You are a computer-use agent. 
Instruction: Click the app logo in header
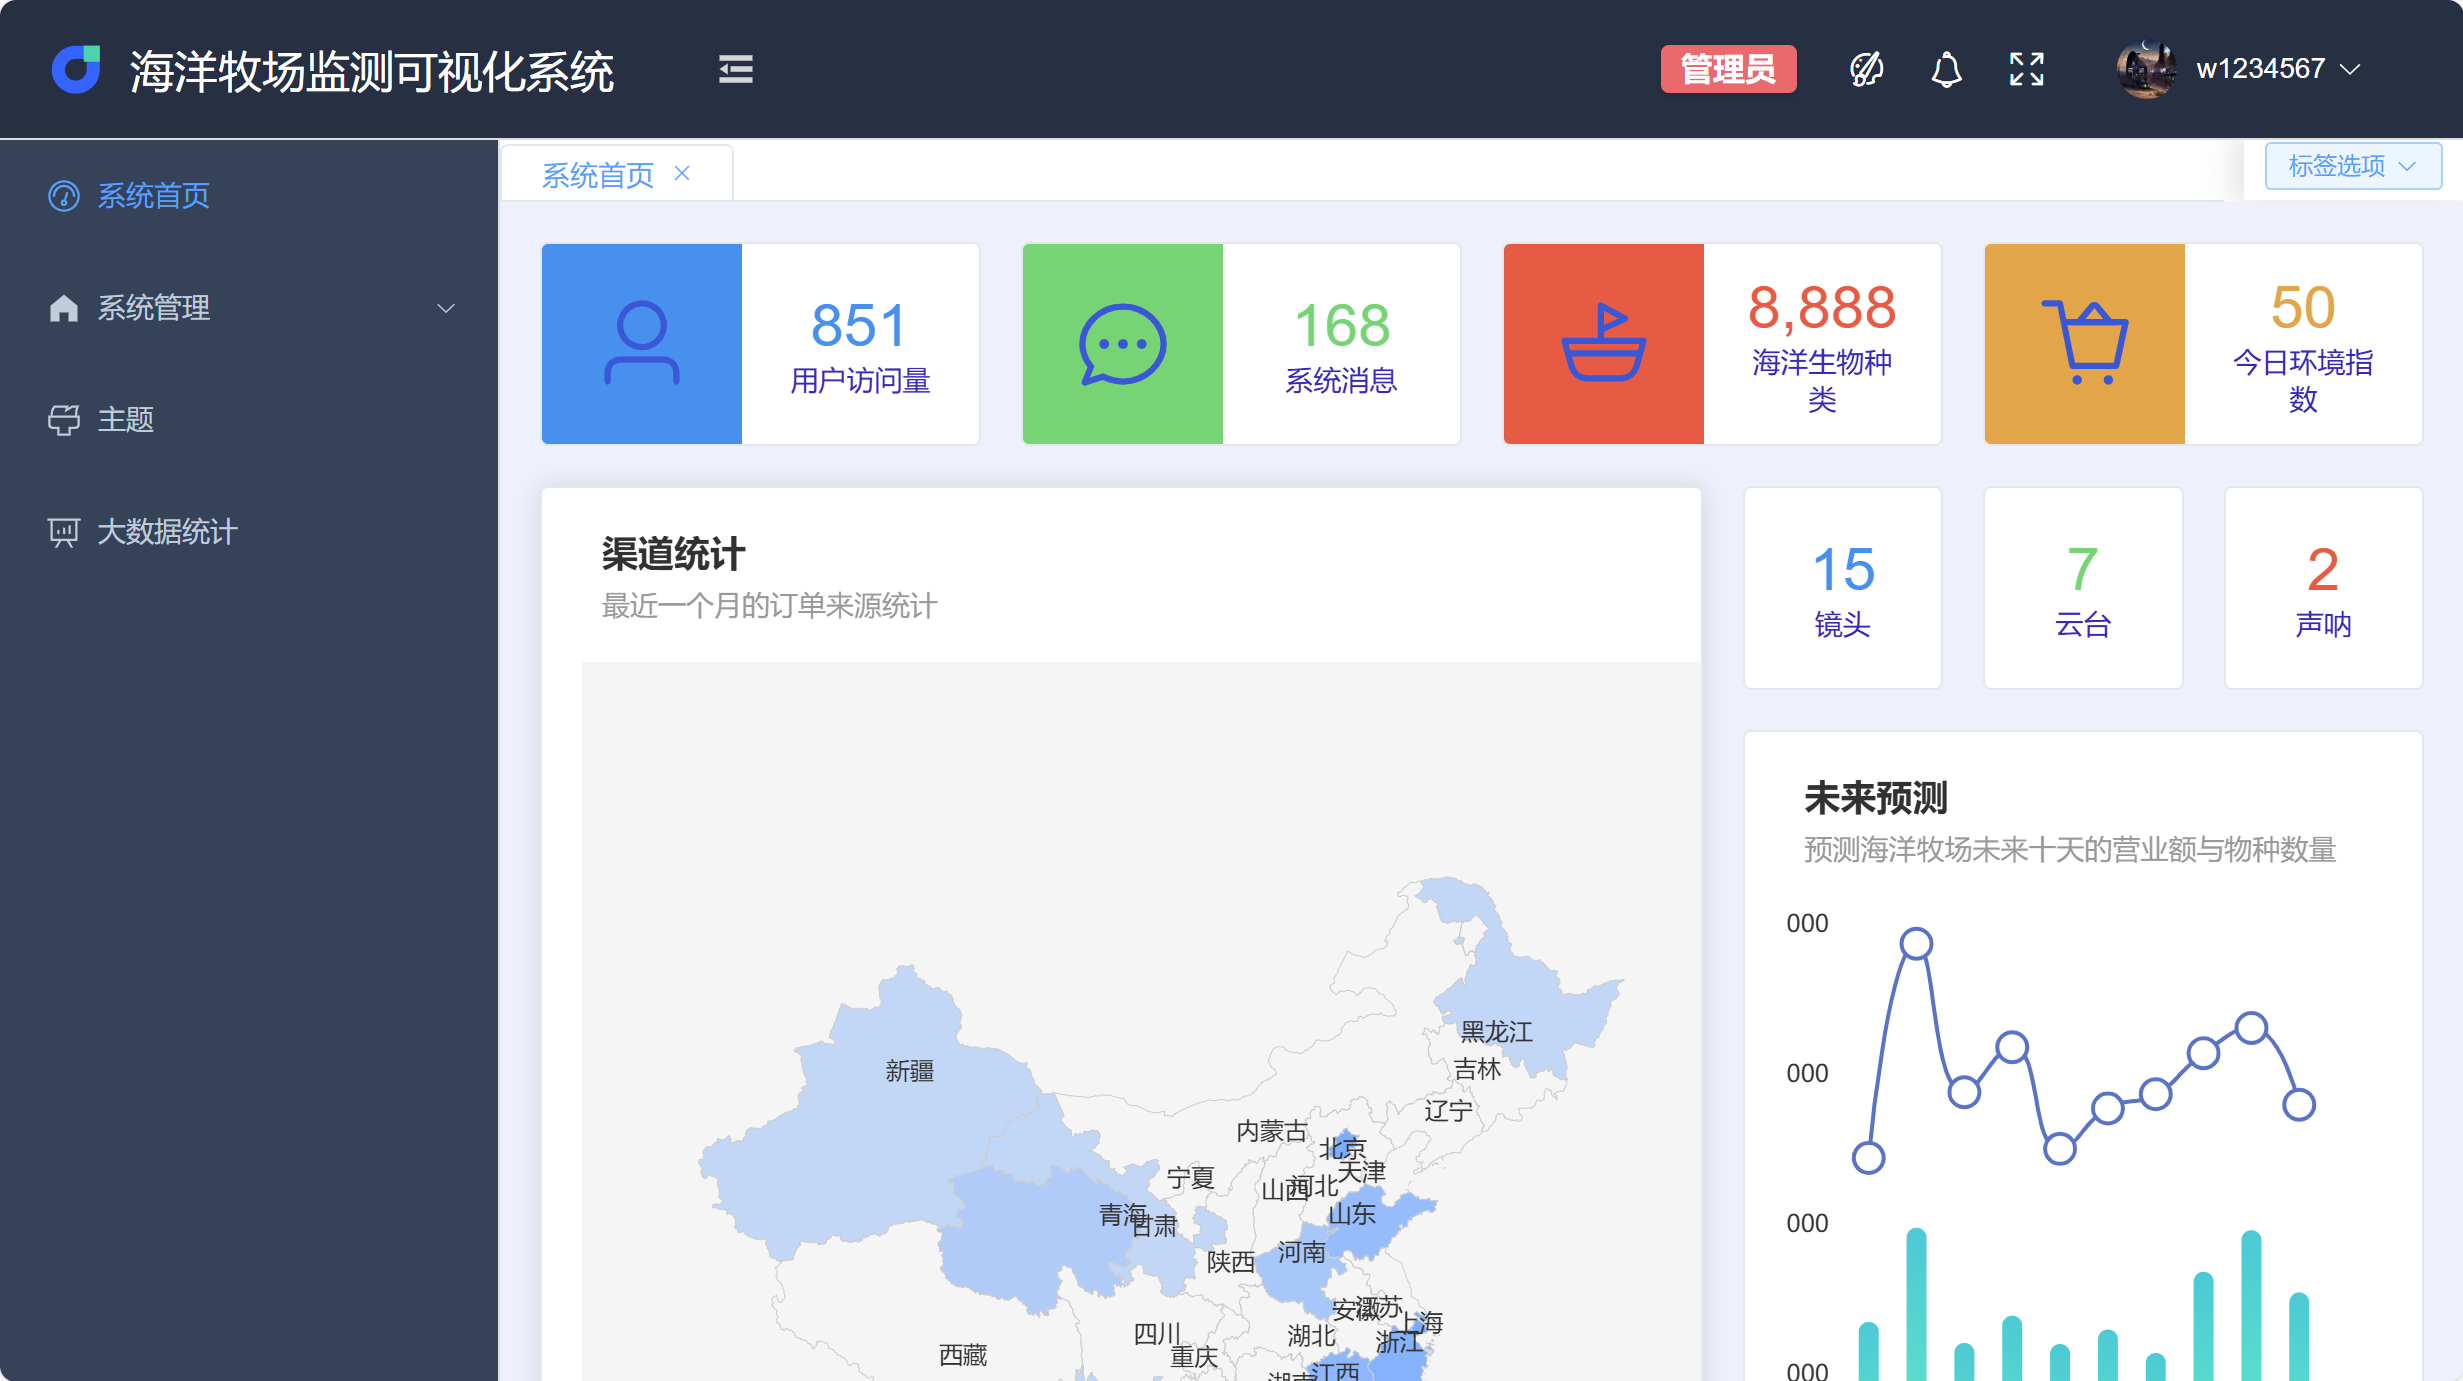(76, 69)
